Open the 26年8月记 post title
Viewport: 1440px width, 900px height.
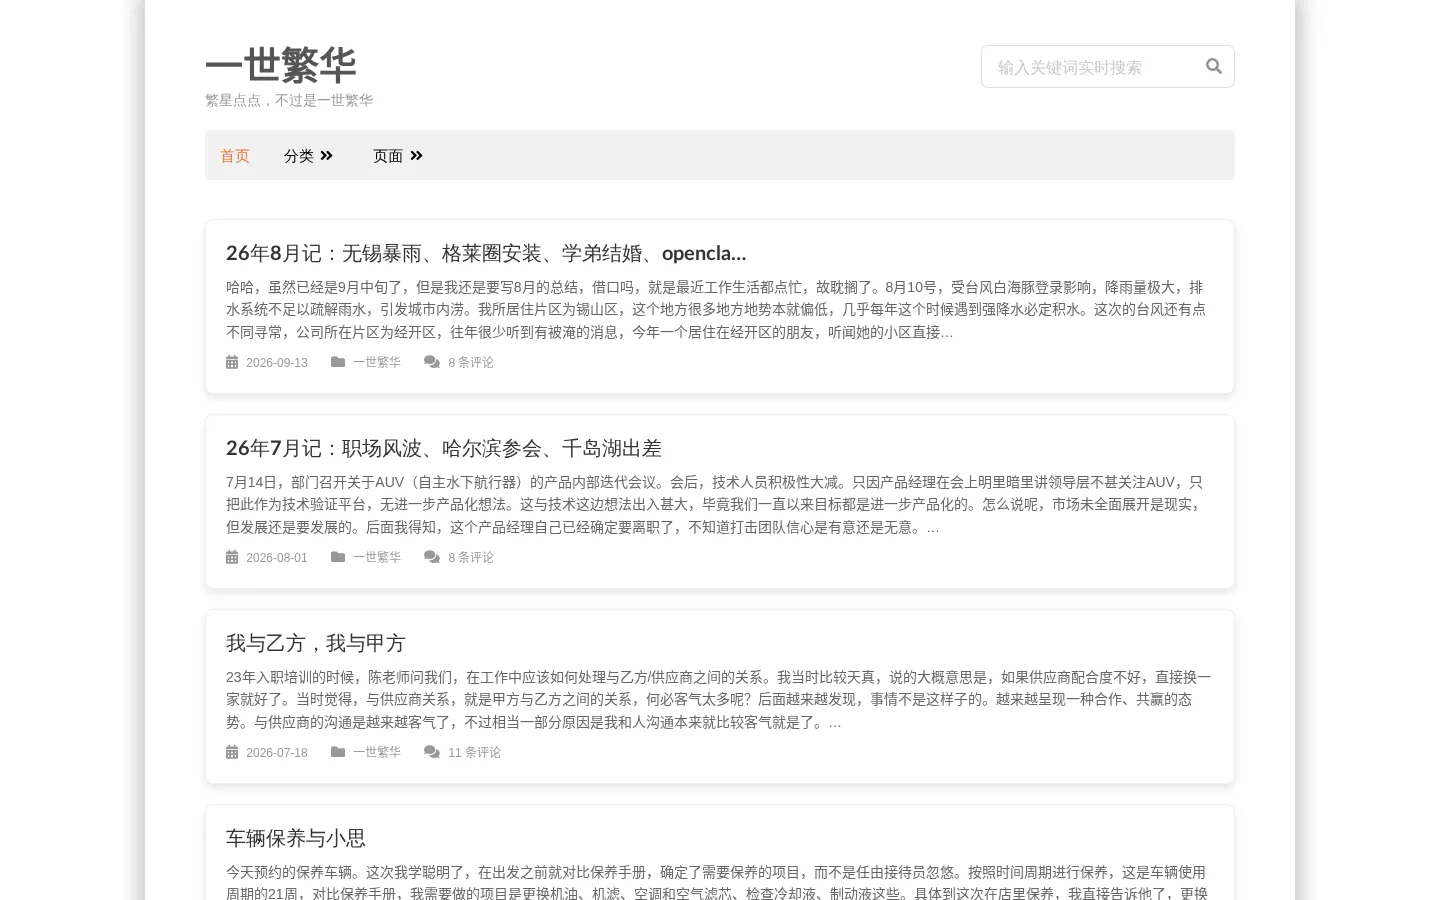pos(486,253)
